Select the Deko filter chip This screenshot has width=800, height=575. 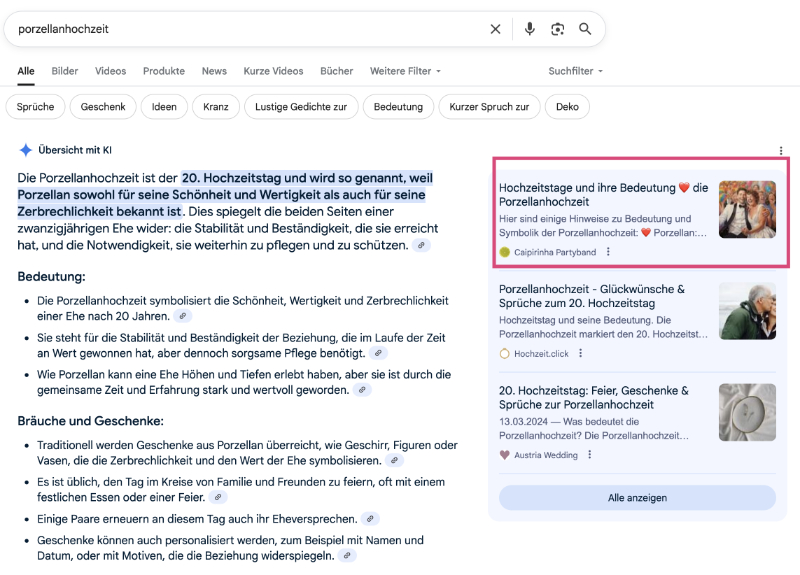click(567, 107)
